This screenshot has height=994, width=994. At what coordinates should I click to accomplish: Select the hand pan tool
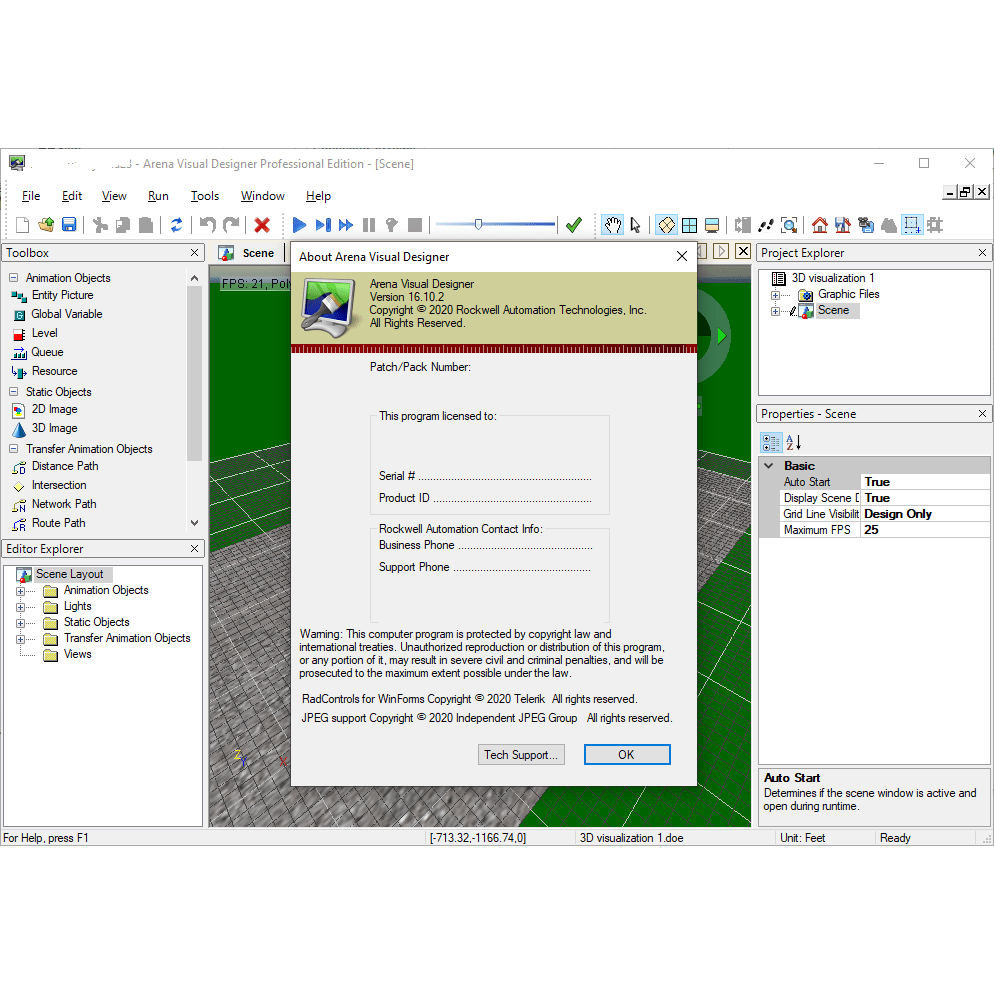click(x=612, y=225)
